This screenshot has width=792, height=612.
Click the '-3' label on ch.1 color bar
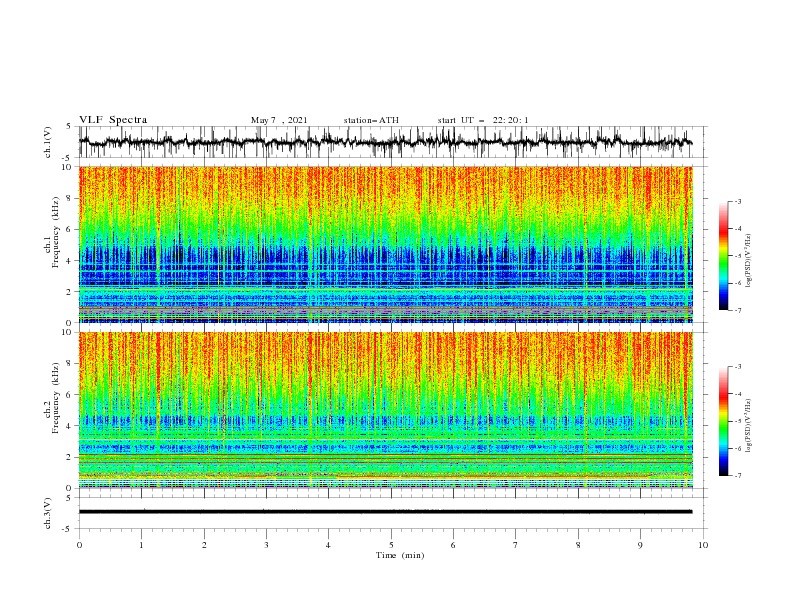point(737,201)
